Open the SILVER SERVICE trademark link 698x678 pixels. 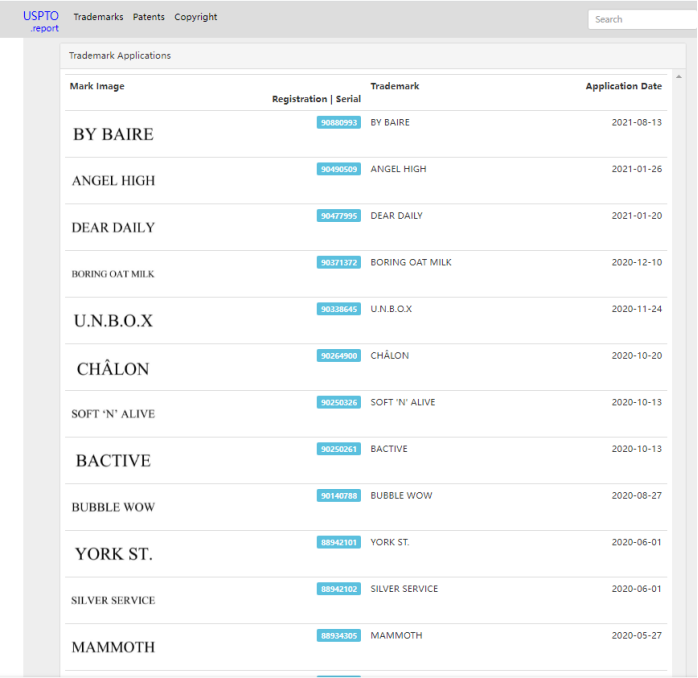pos(404,589)
